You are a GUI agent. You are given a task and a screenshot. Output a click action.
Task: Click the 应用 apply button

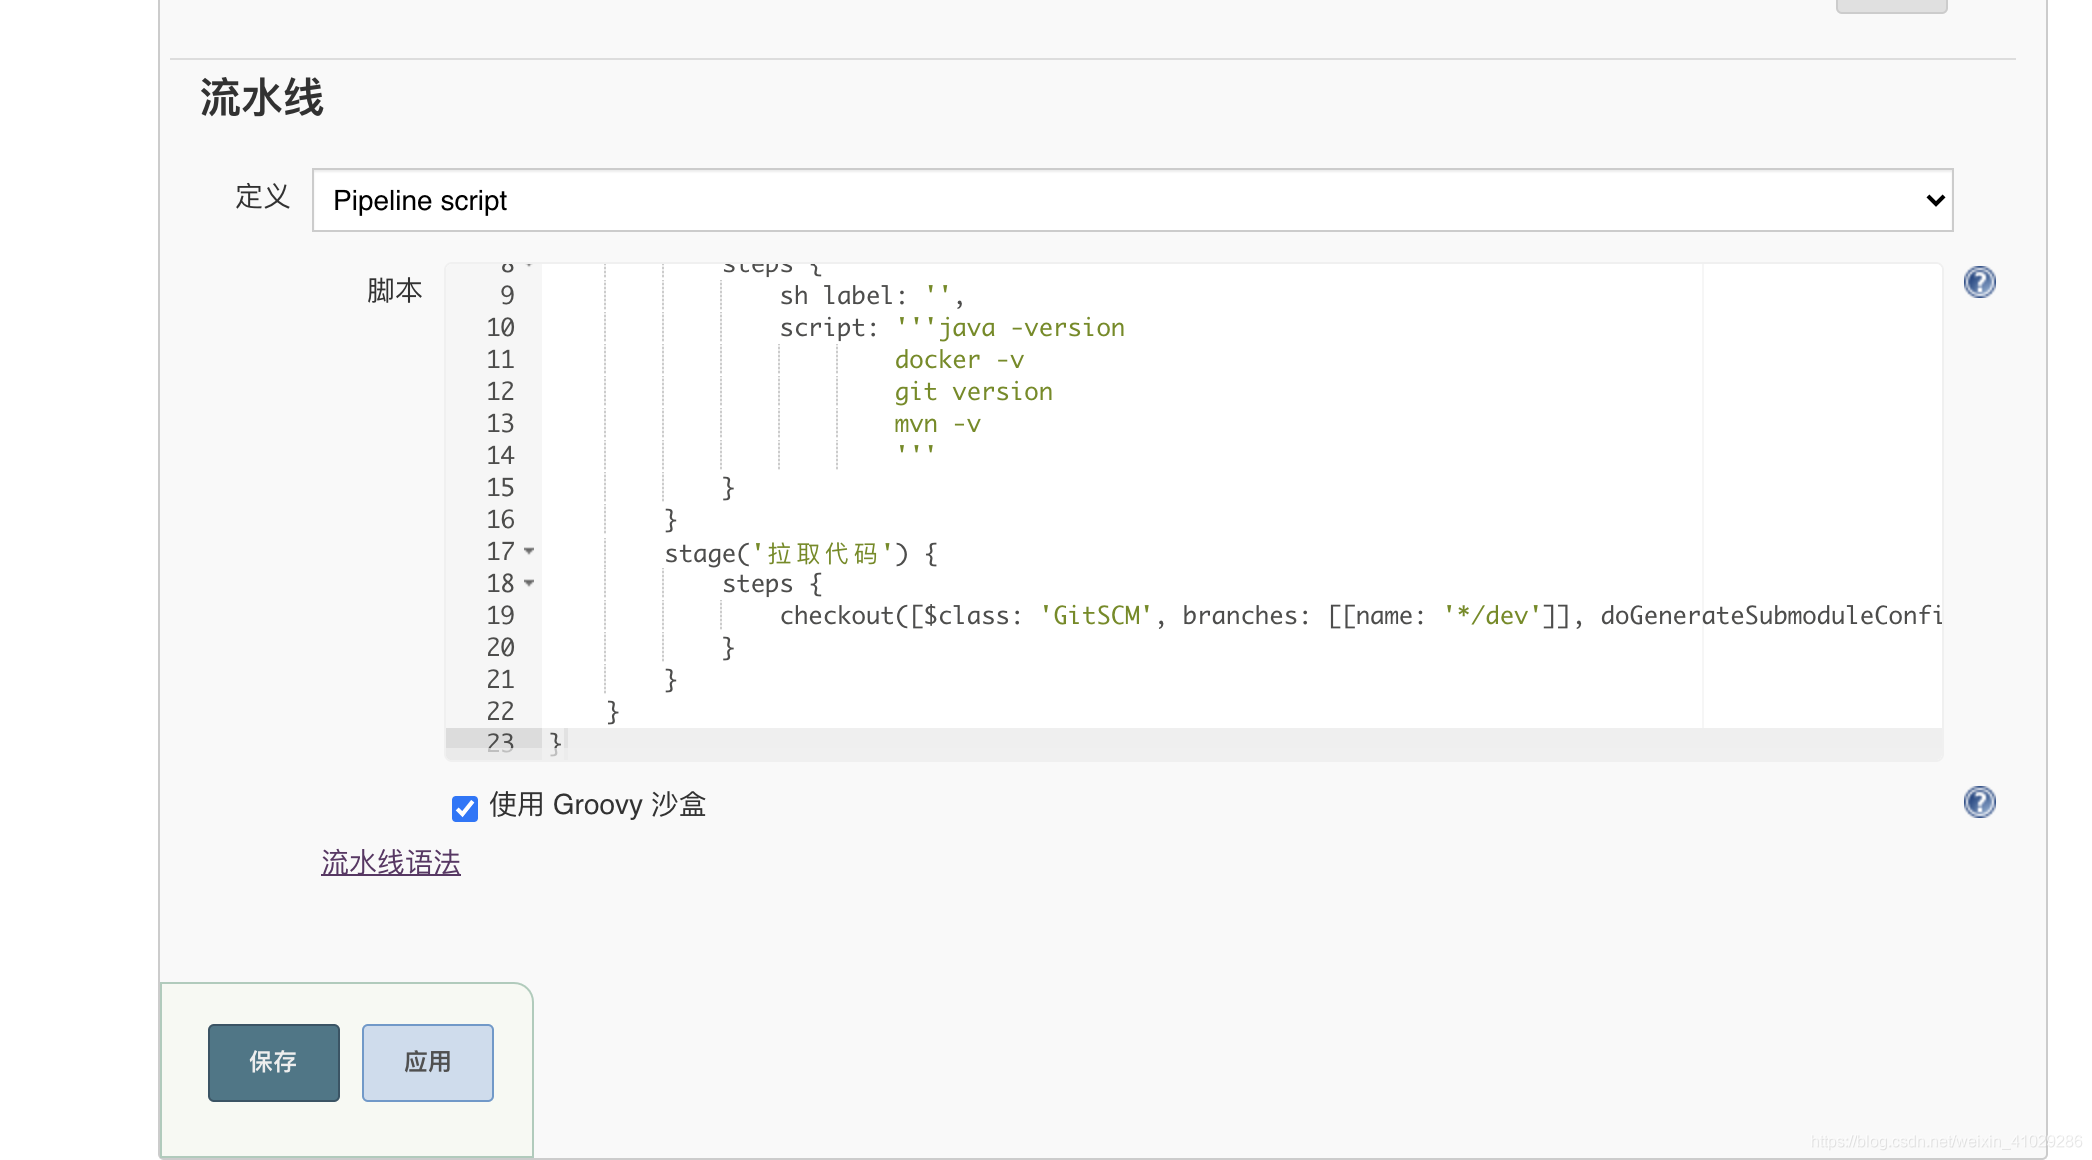pos(428,1062)
